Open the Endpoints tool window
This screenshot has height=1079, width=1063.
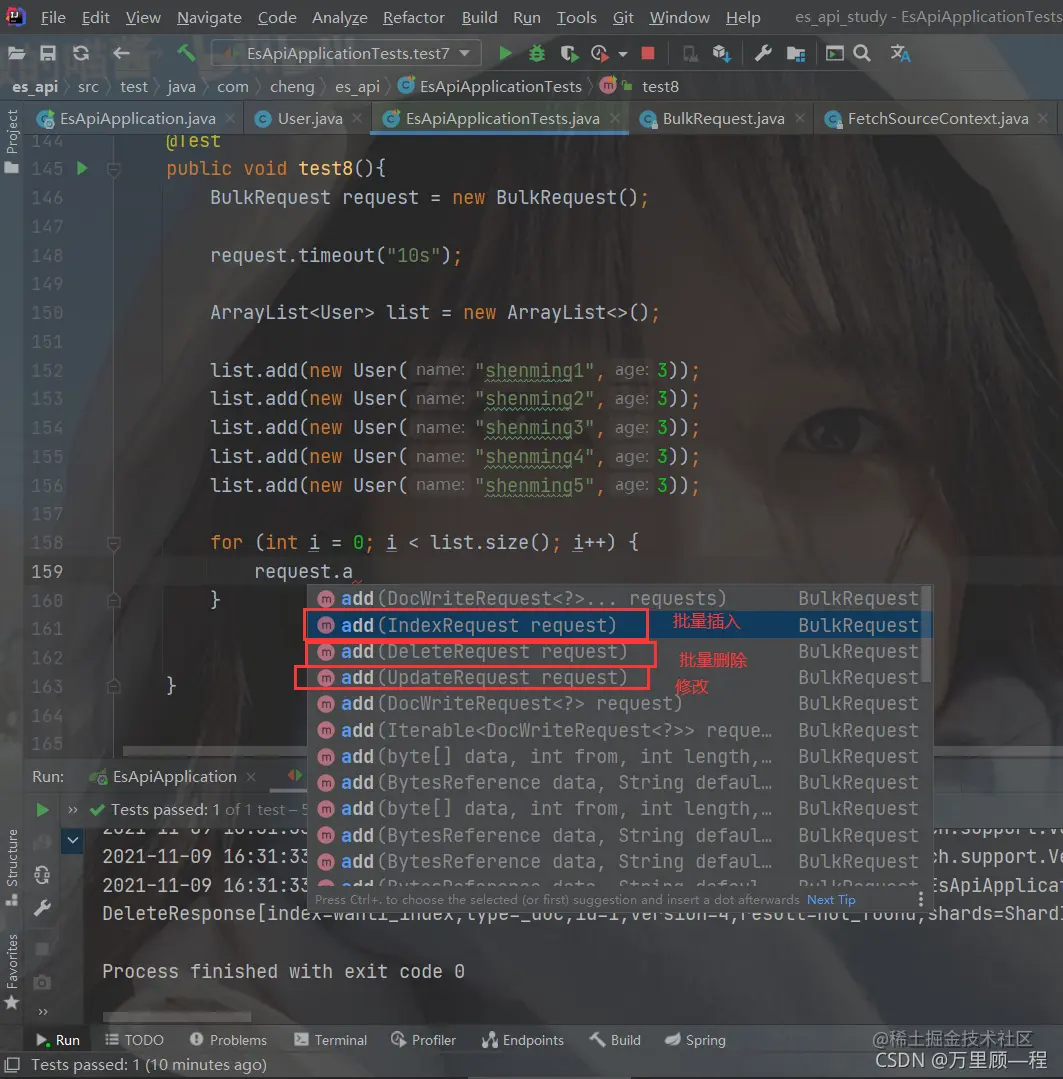(x=523, y=1040)
